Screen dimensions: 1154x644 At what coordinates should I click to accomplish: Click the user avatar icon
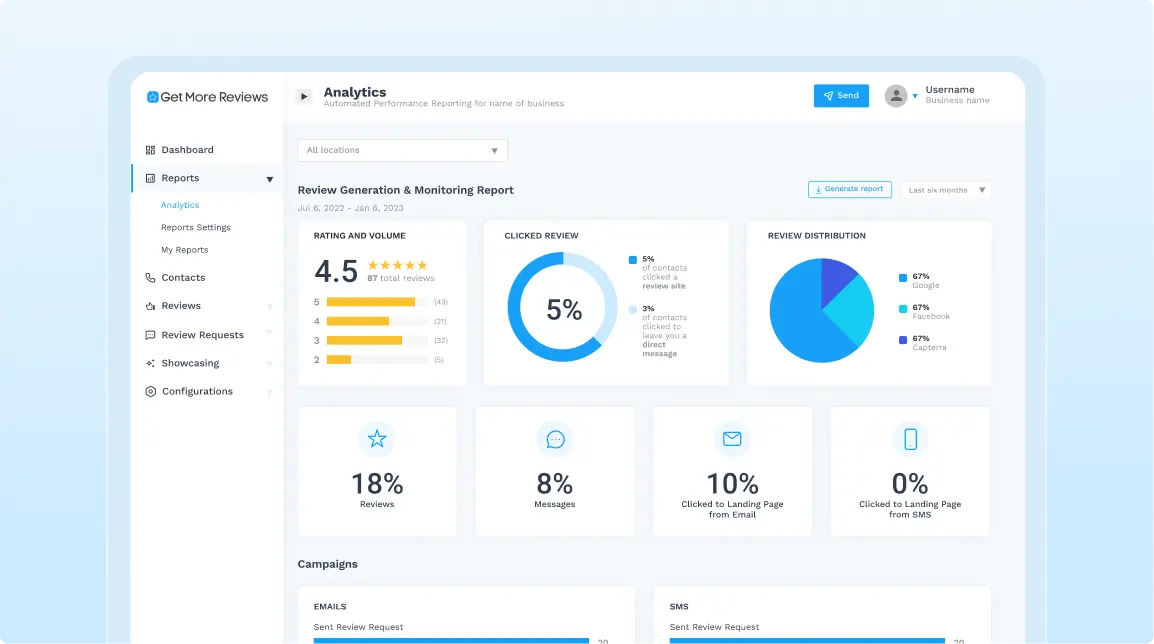coord(896,96)
